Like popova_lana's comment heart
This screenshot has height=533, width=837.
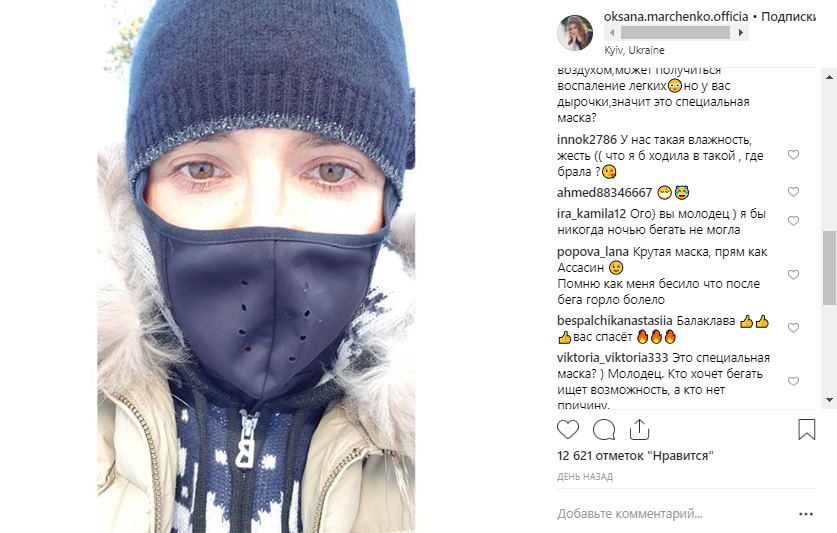pyautogui.click(x=793, y=275)
